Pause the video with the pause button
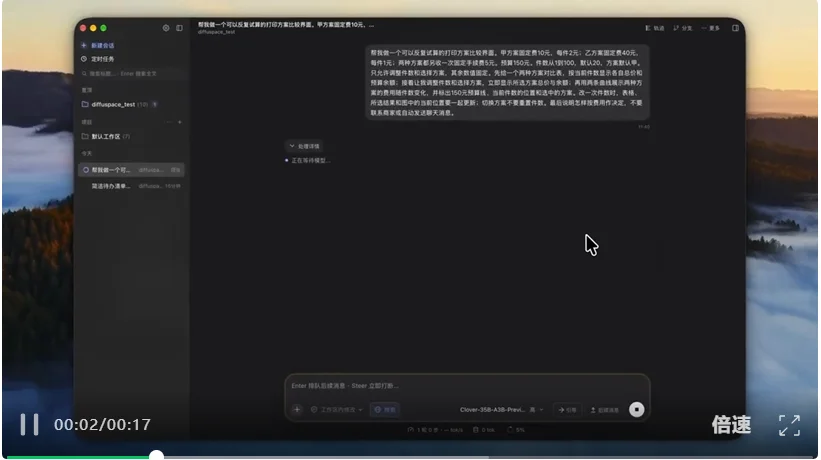Screen dimensions: 821x460 click(29, 424)
